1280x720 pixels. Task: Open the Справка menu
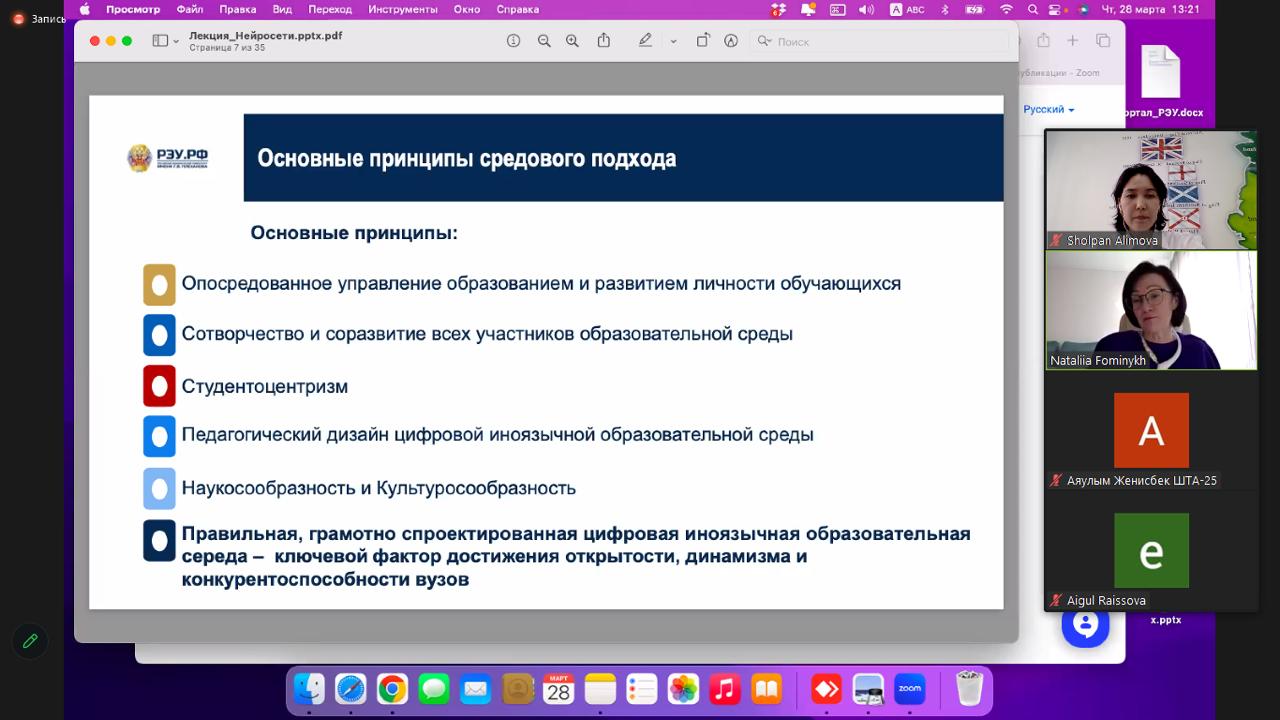point(518,9)
